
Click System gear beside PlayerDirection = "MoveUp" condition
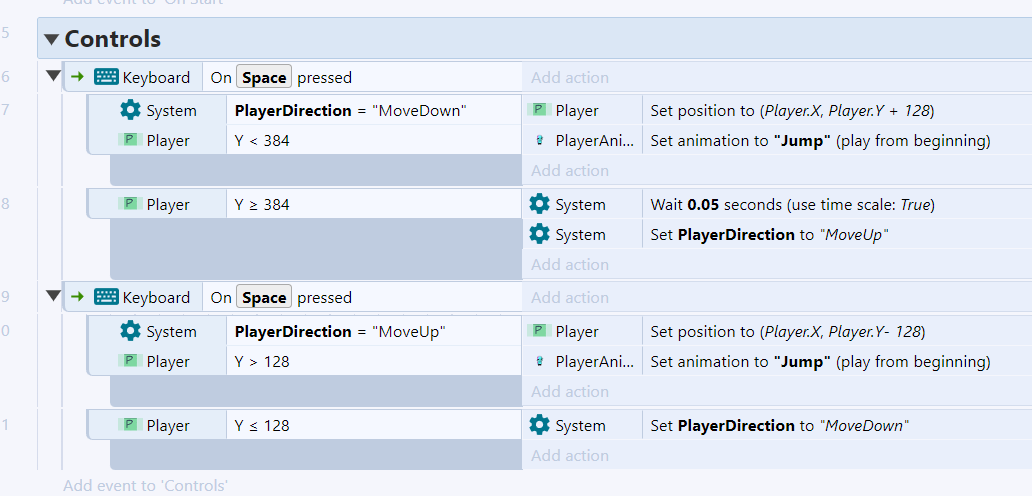coord(130,331)
